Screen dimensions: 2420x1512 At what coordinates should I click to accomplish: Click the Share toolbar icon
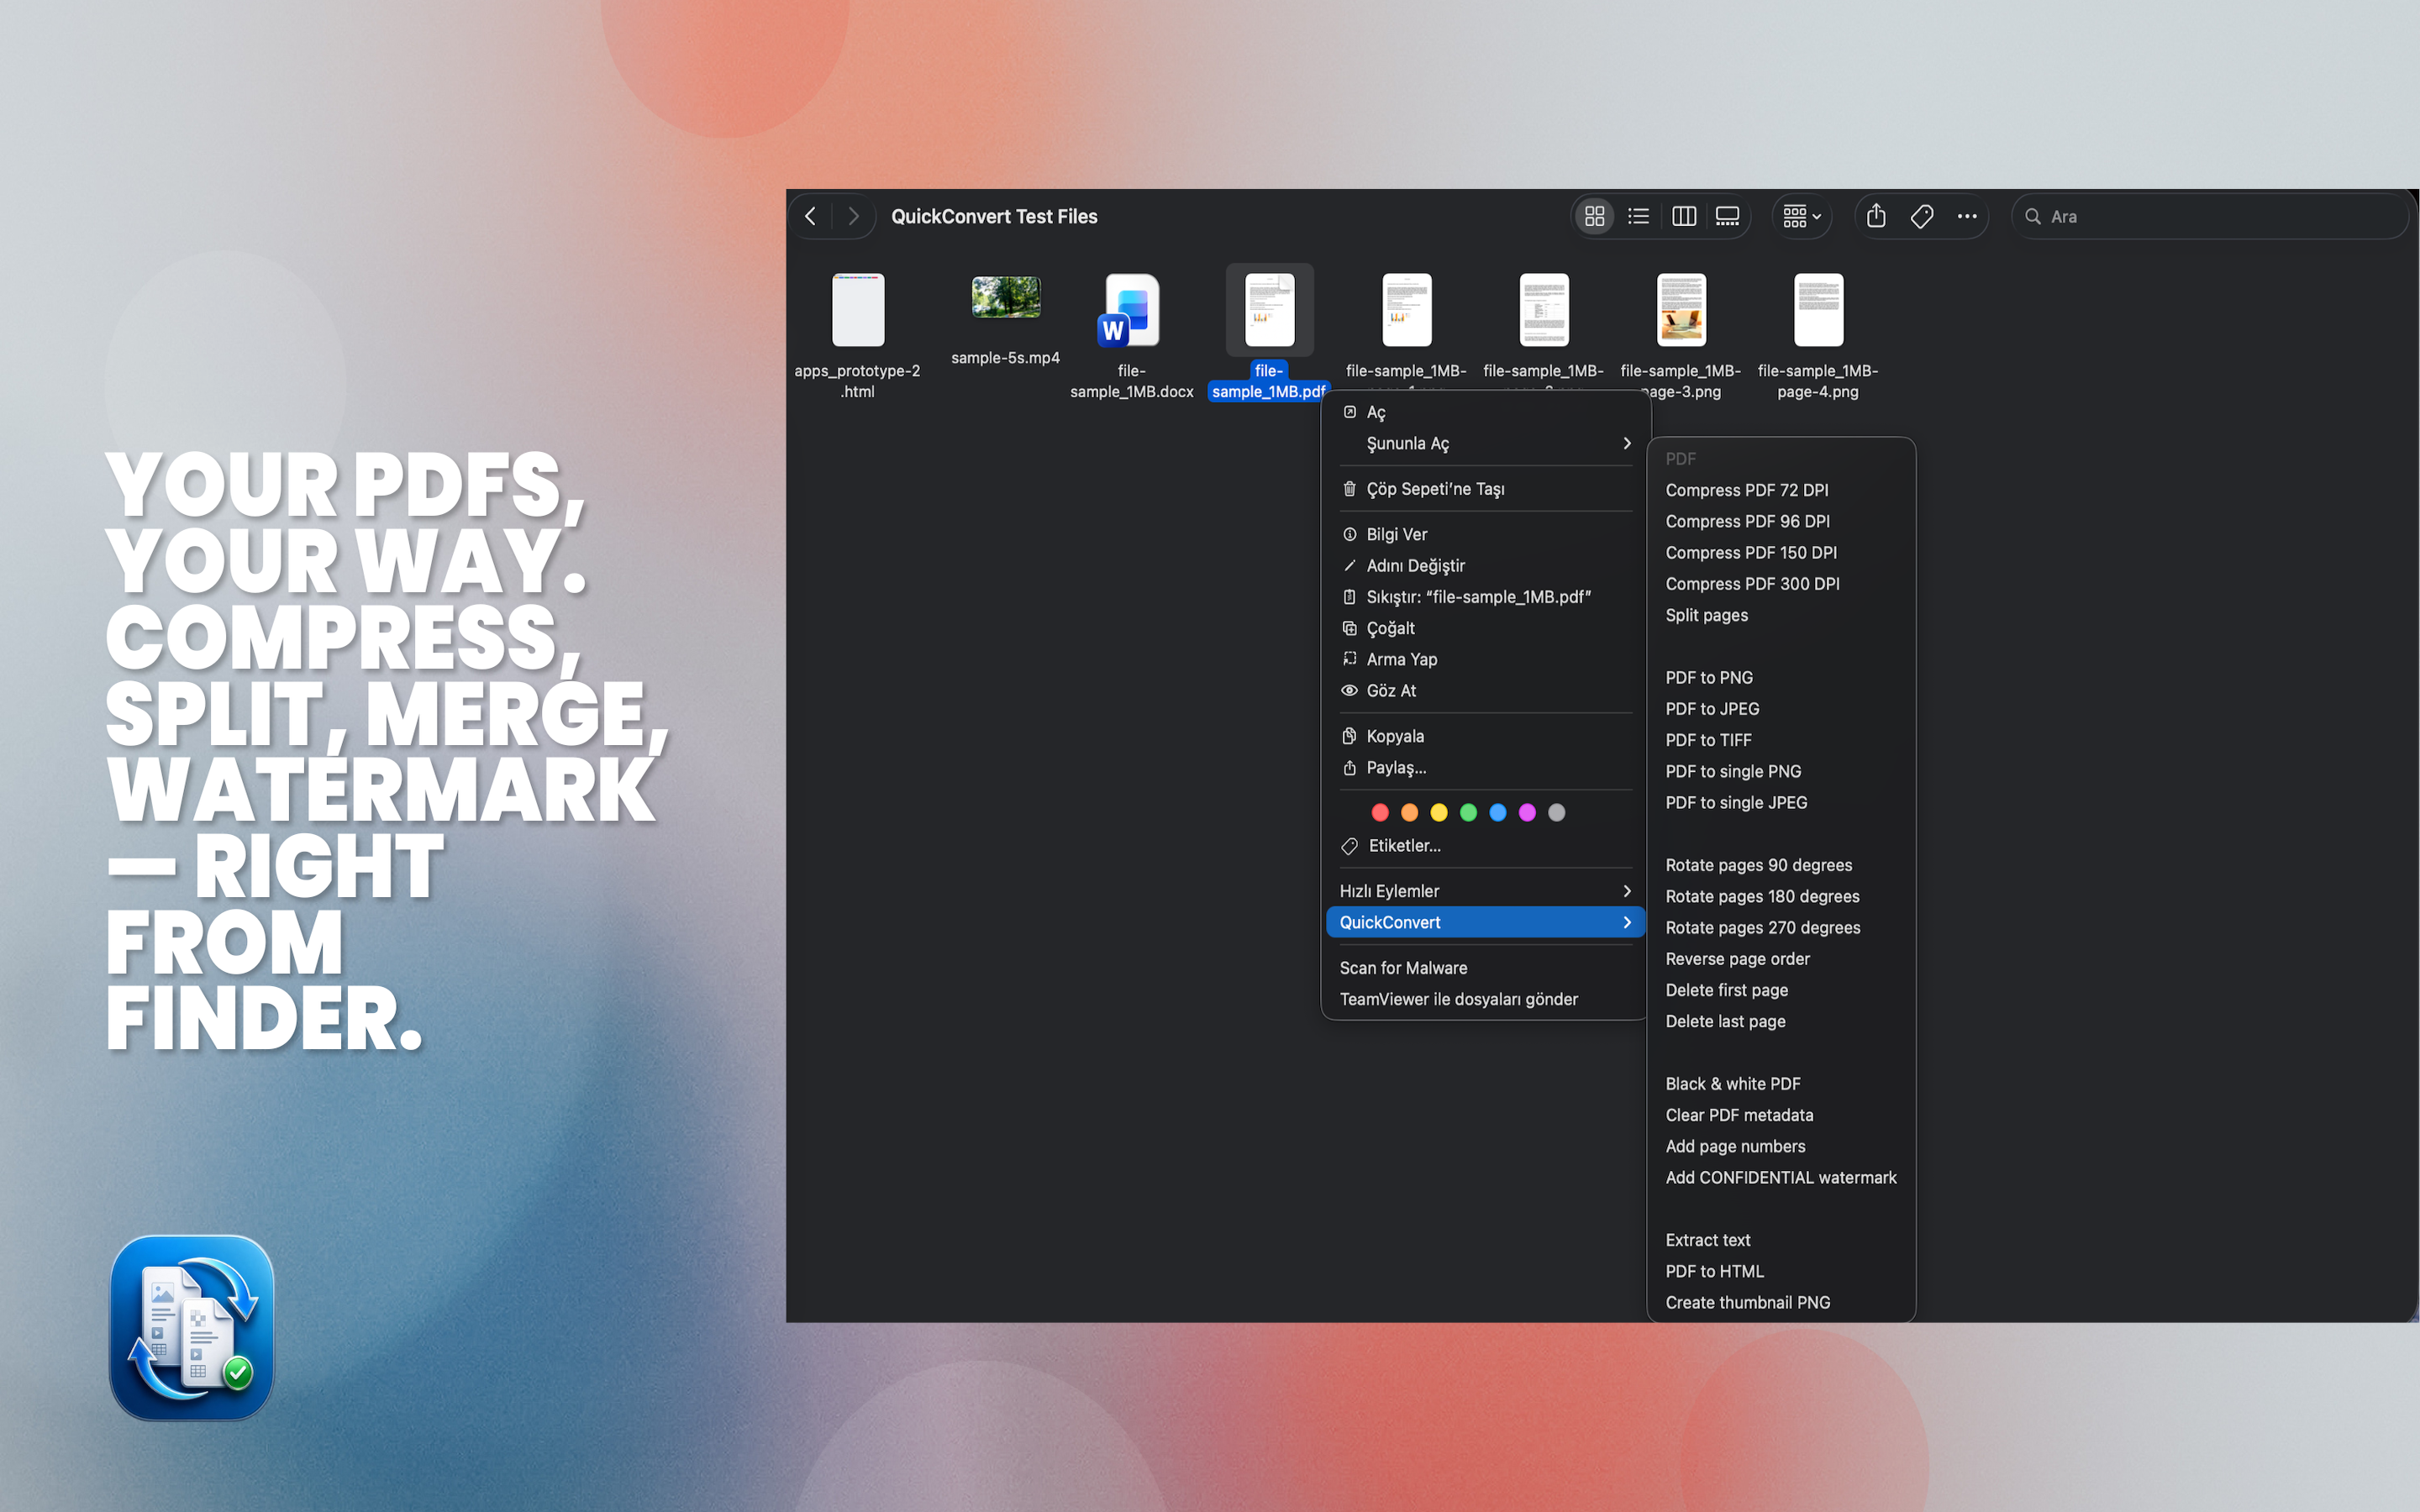(x=1876, y=216)
